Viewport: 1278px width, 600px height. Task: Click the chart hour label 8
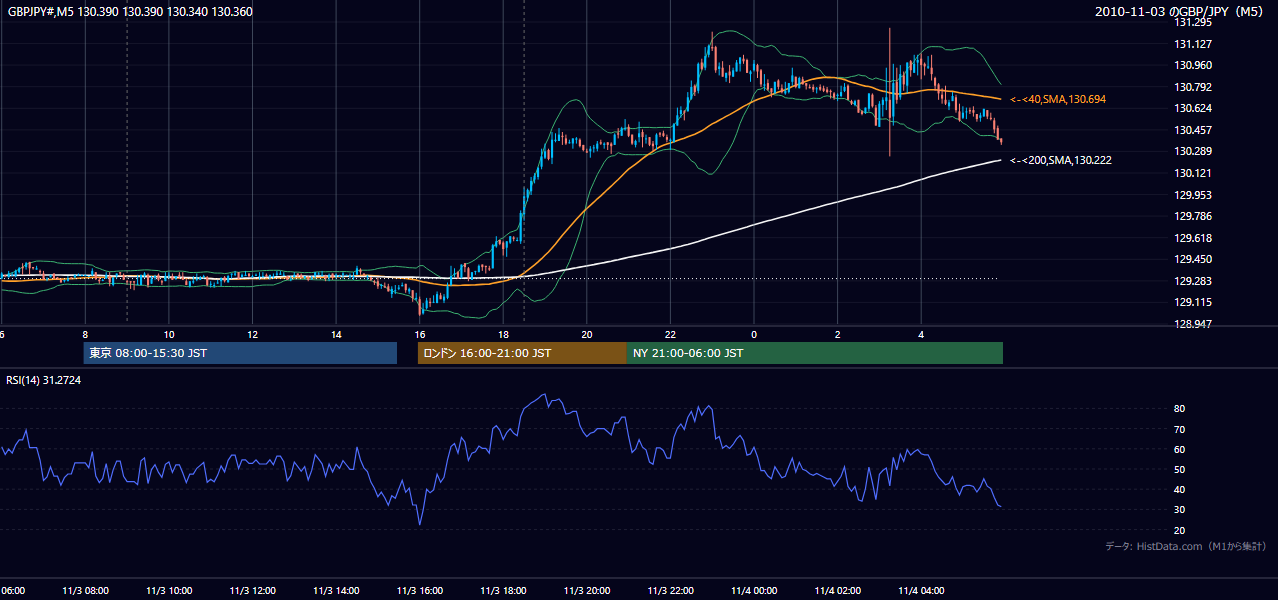pos(86,334)
